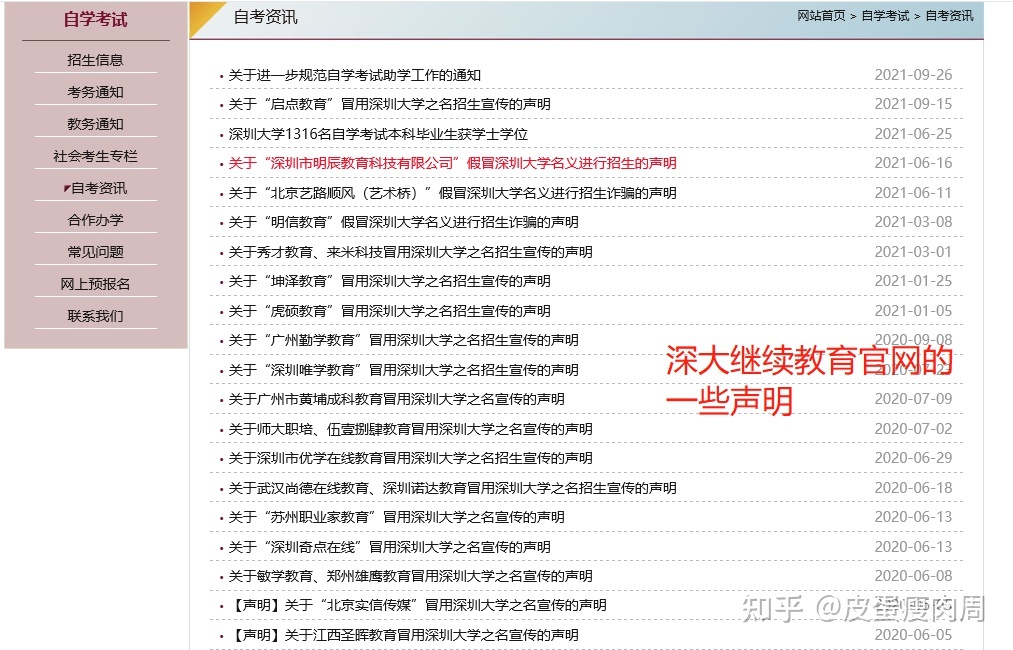The height and width of the screenshot is (650, 1013).
Task: Select 教务通知 in the sidebar
Action: point(95,124)
